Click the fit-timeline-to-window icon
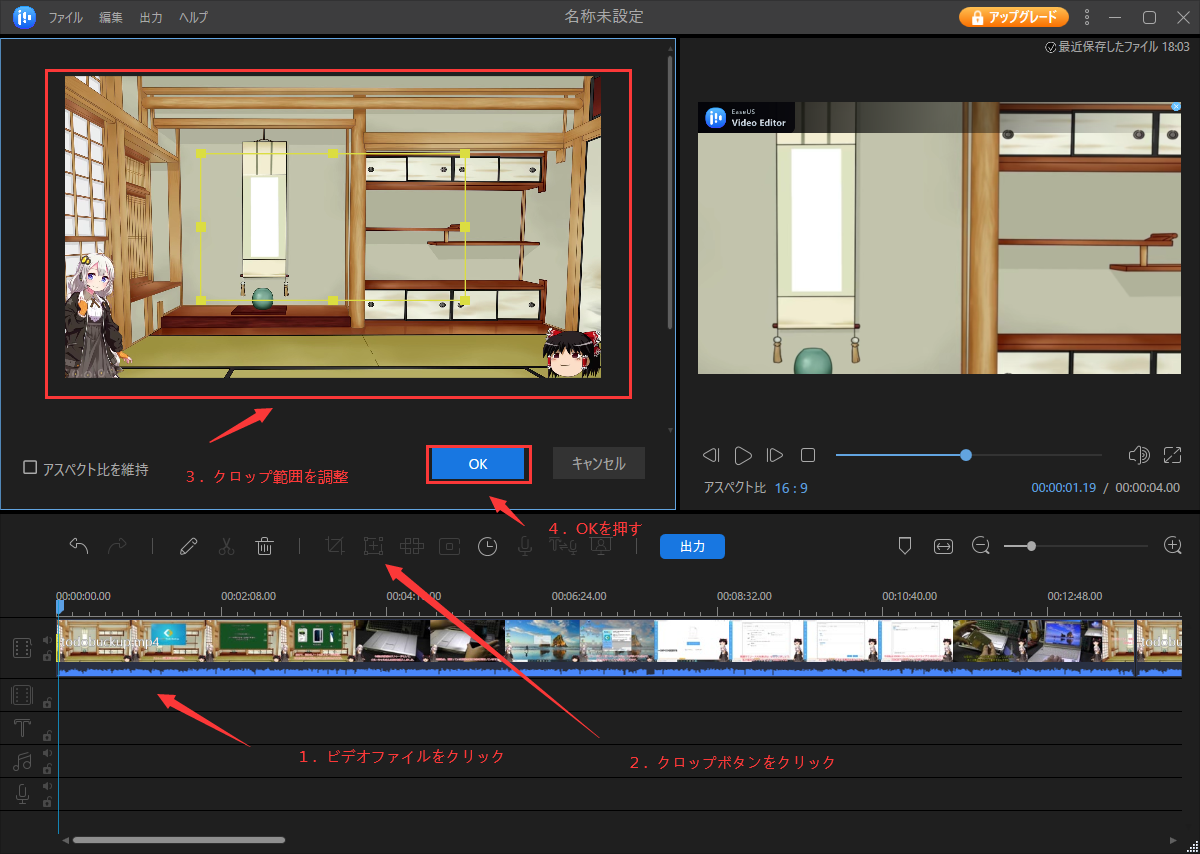 click(x=943, y=546)
